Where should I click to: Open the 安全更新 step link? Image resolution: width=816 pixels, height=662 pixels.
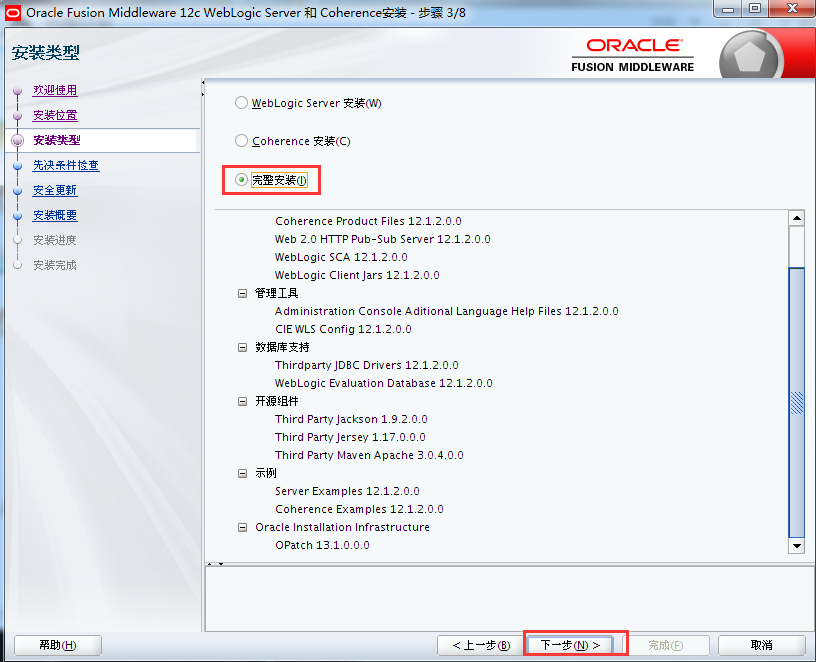pyautogui.click(x=55, y=190)
